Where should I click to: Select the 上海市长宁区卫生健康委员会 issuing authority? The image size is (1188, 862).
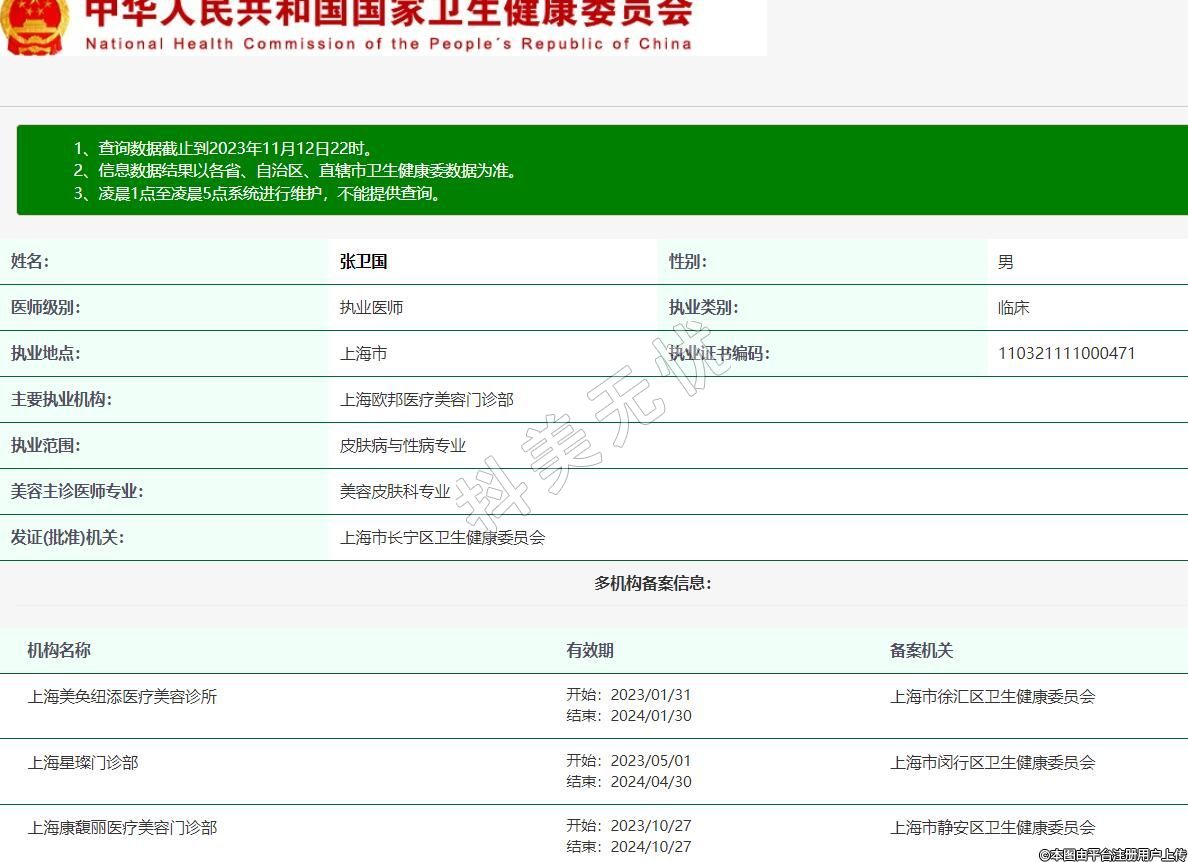coord(442,538)
